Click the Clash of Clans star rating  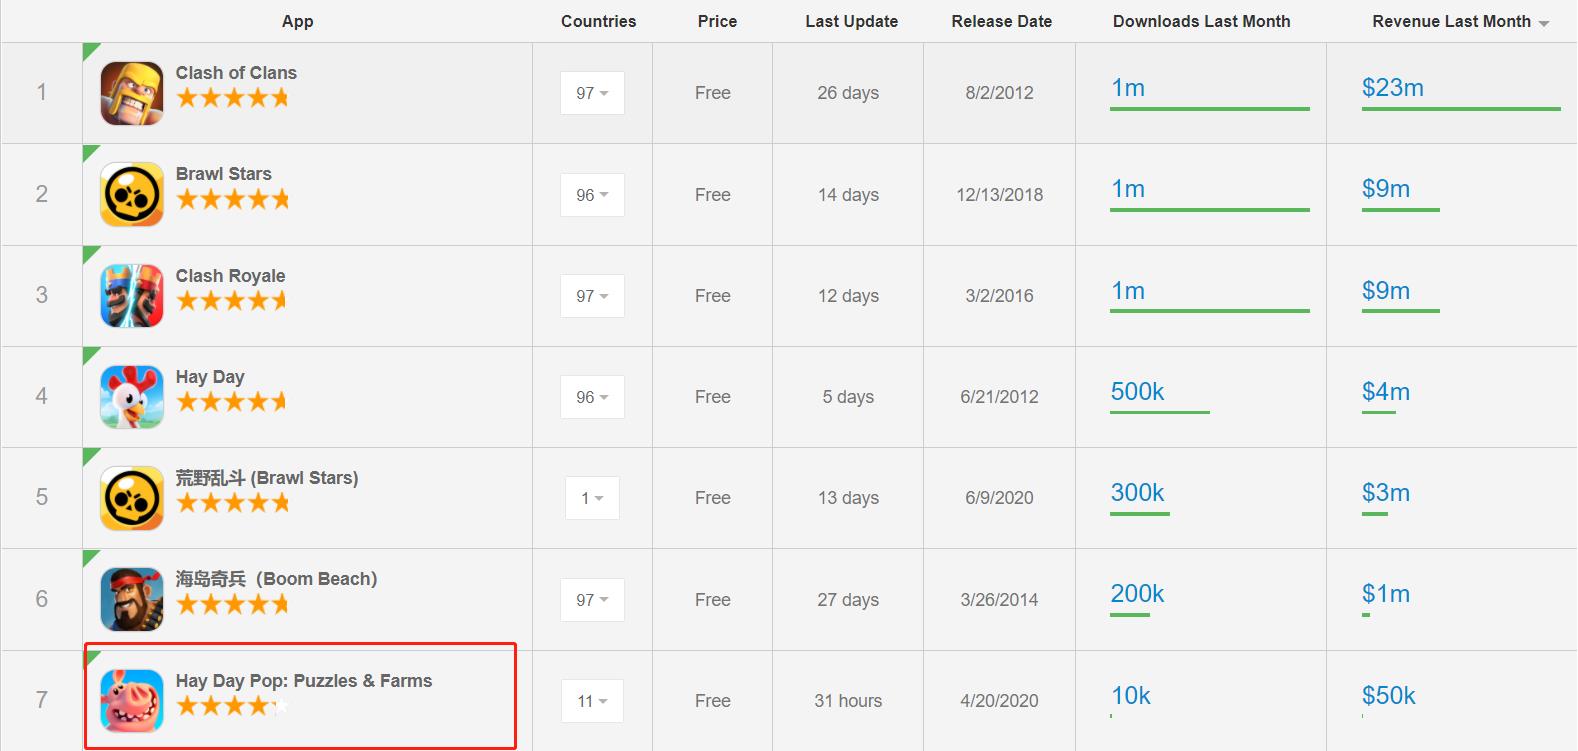232,98
